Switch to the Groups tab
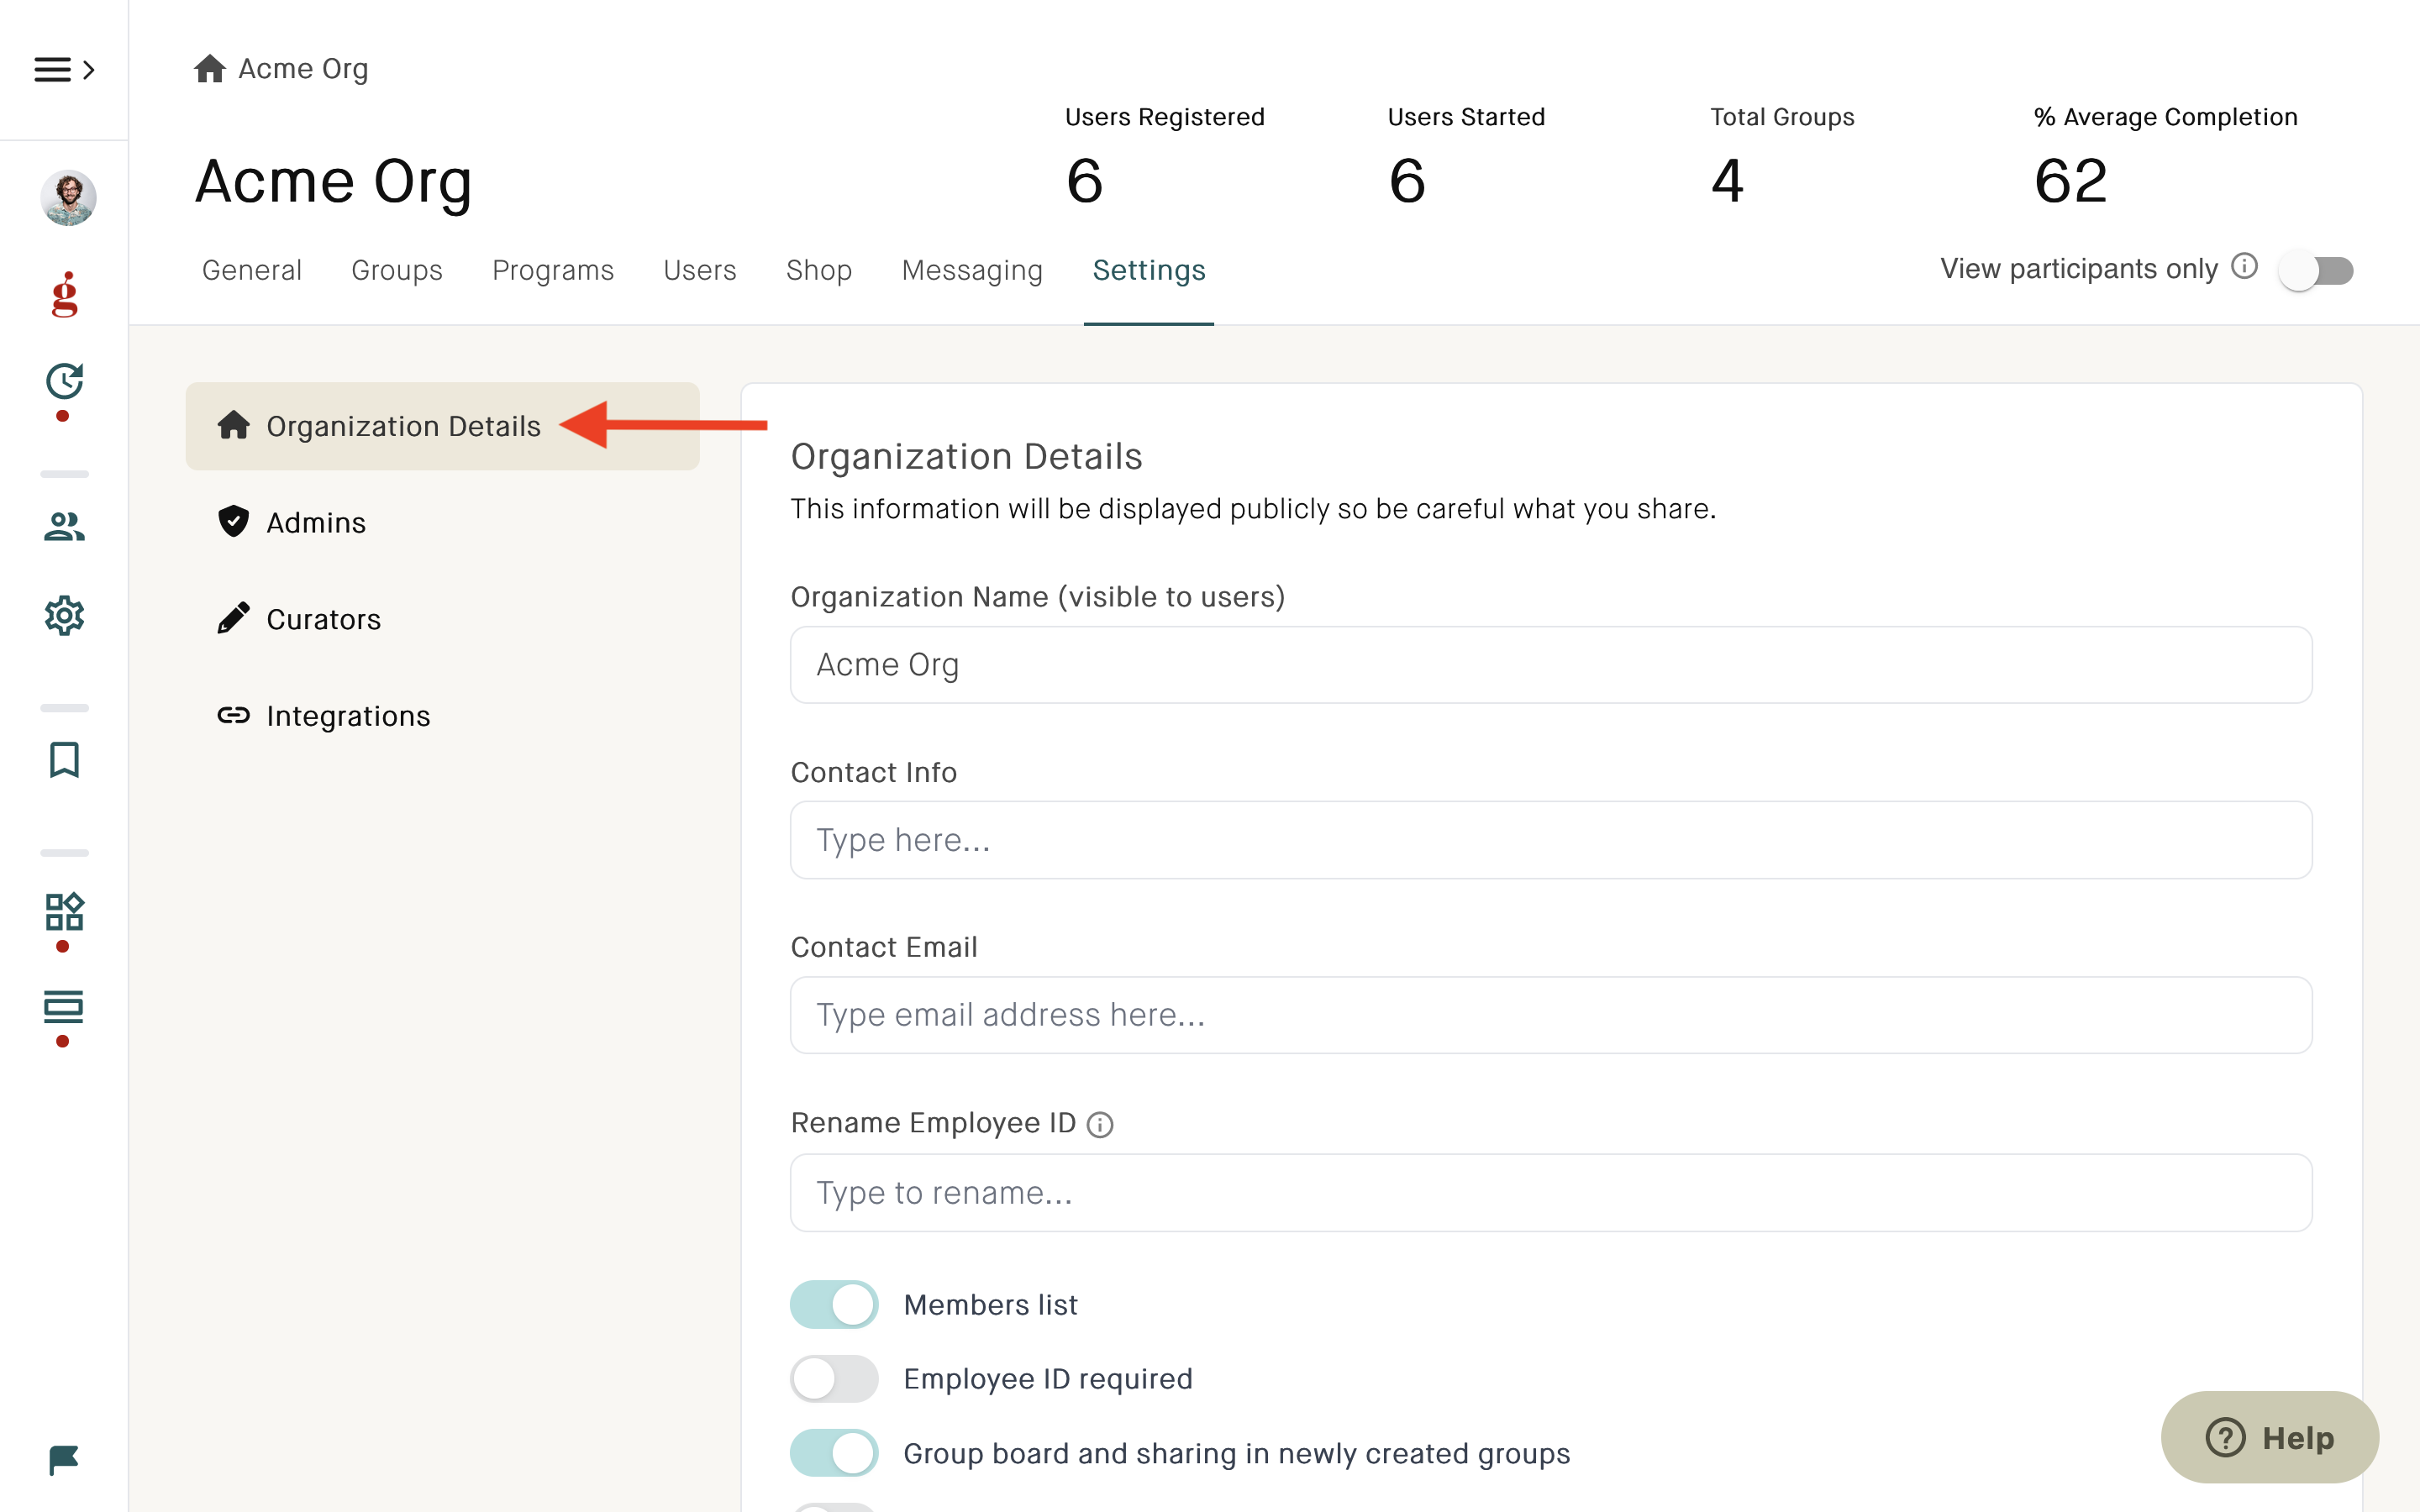 point(397,270)
